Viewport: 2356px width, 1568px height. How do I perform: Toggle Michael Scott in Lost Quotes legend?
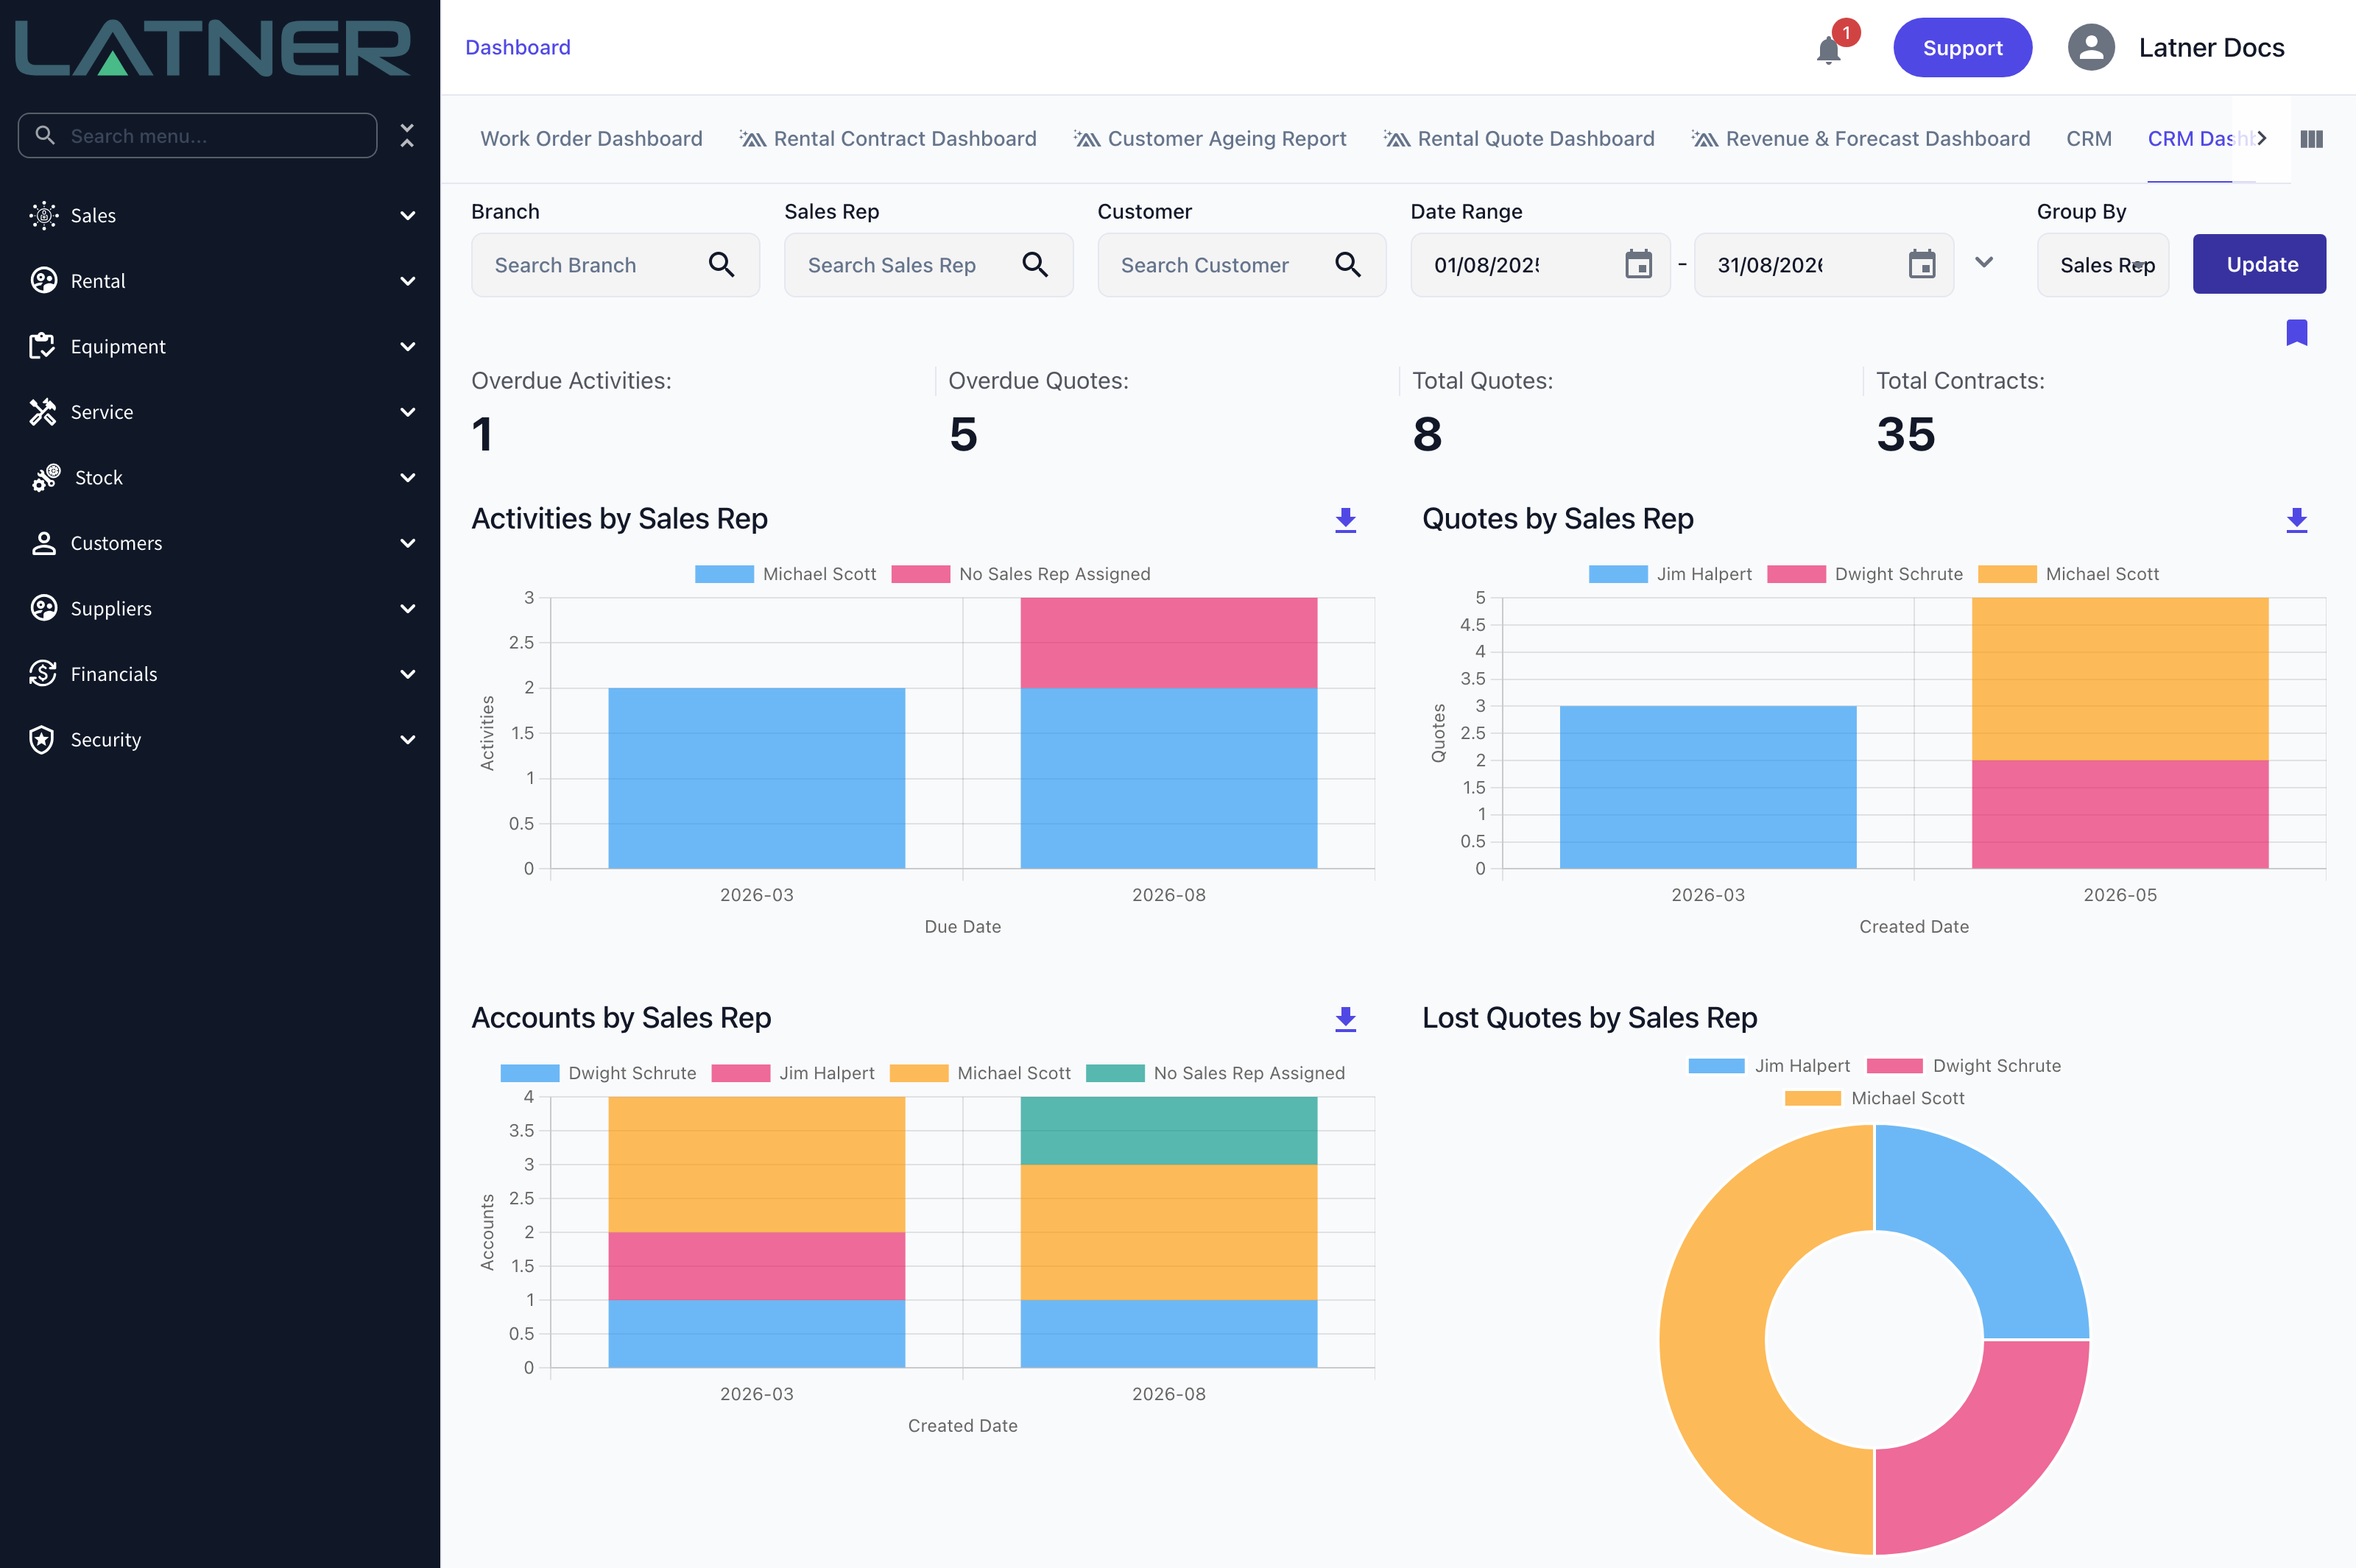(1874, 1098)
